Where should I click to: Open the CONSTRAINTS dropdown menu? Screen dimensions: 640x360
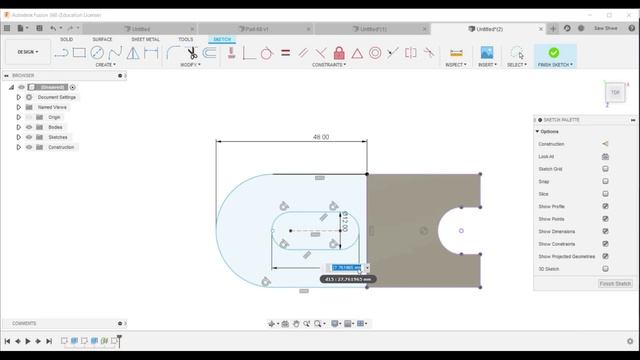click(x=329, y=65)
